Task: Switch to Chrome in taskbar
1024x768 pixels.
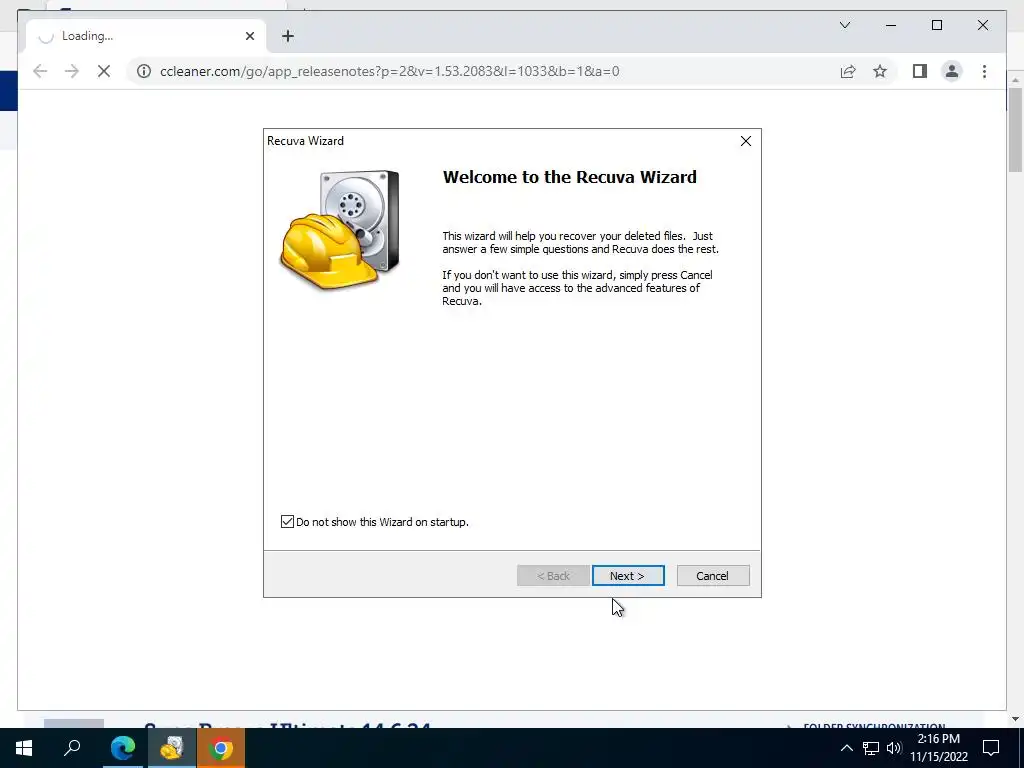Action: tap(221, 748)
